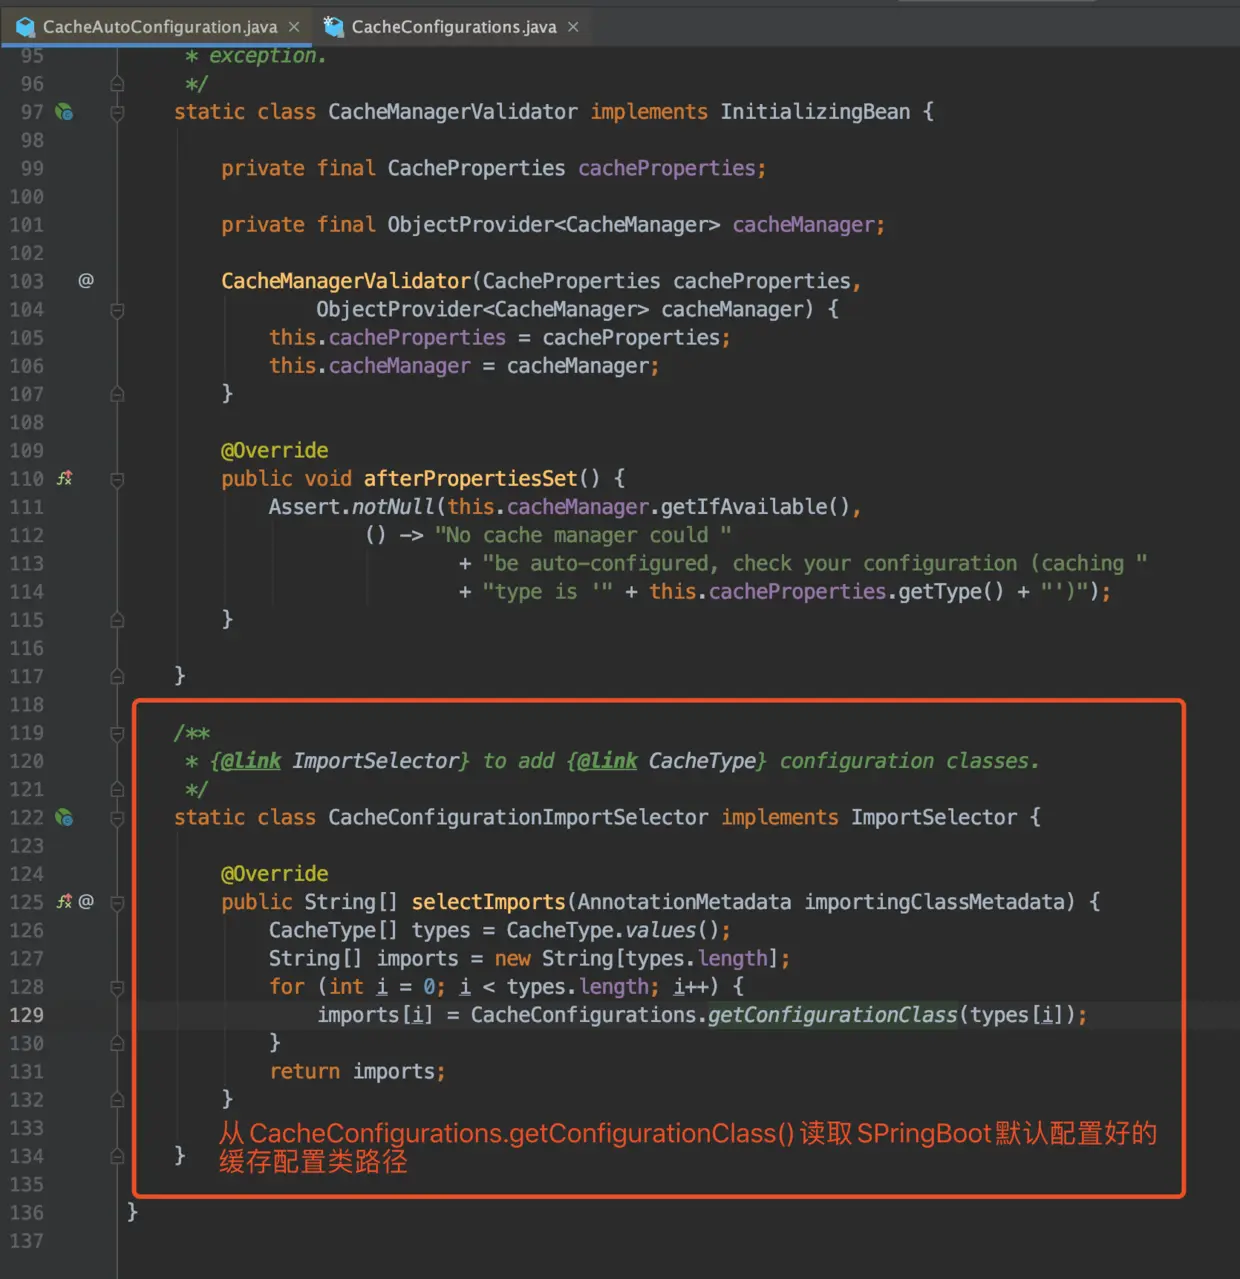Click line number 97 in the gutter

32,112
